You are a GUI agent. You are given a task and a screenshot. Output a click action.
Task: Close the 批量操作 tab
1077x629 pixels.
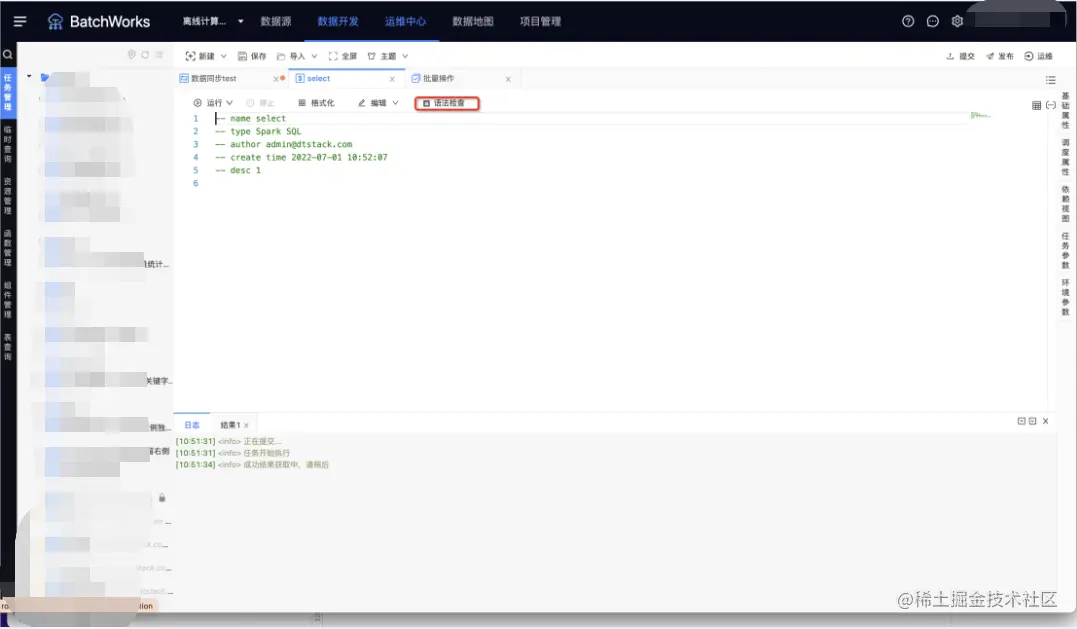click(x=508, y=79)
